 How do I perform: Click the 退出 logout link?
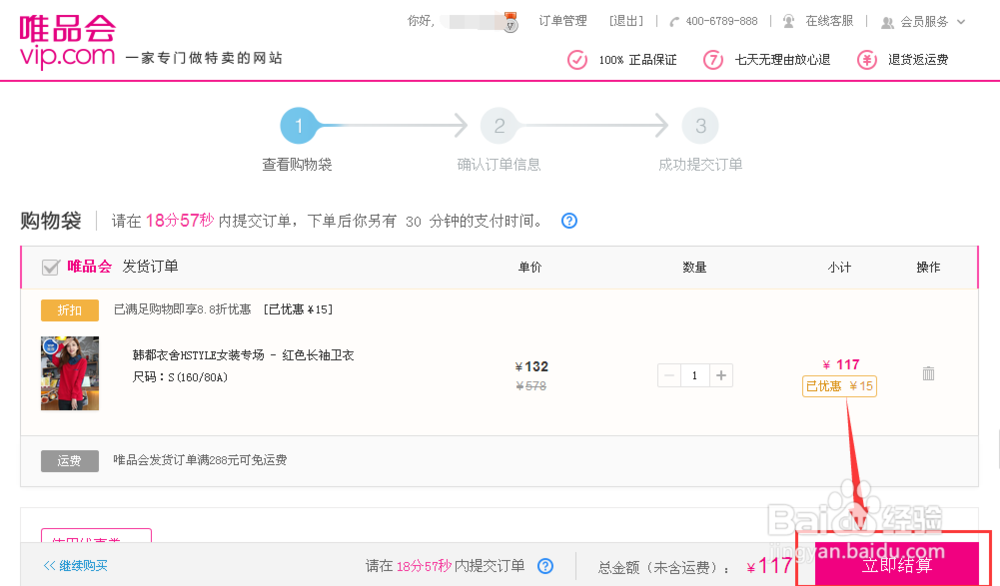click(626, 21)
